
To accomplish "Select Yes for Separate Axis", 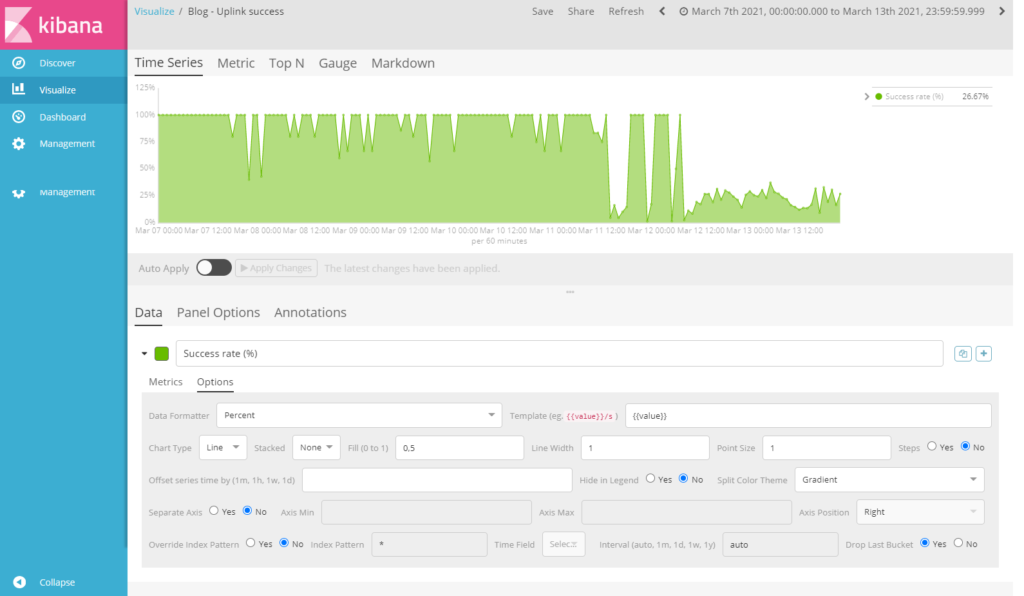I will (214, 510).
